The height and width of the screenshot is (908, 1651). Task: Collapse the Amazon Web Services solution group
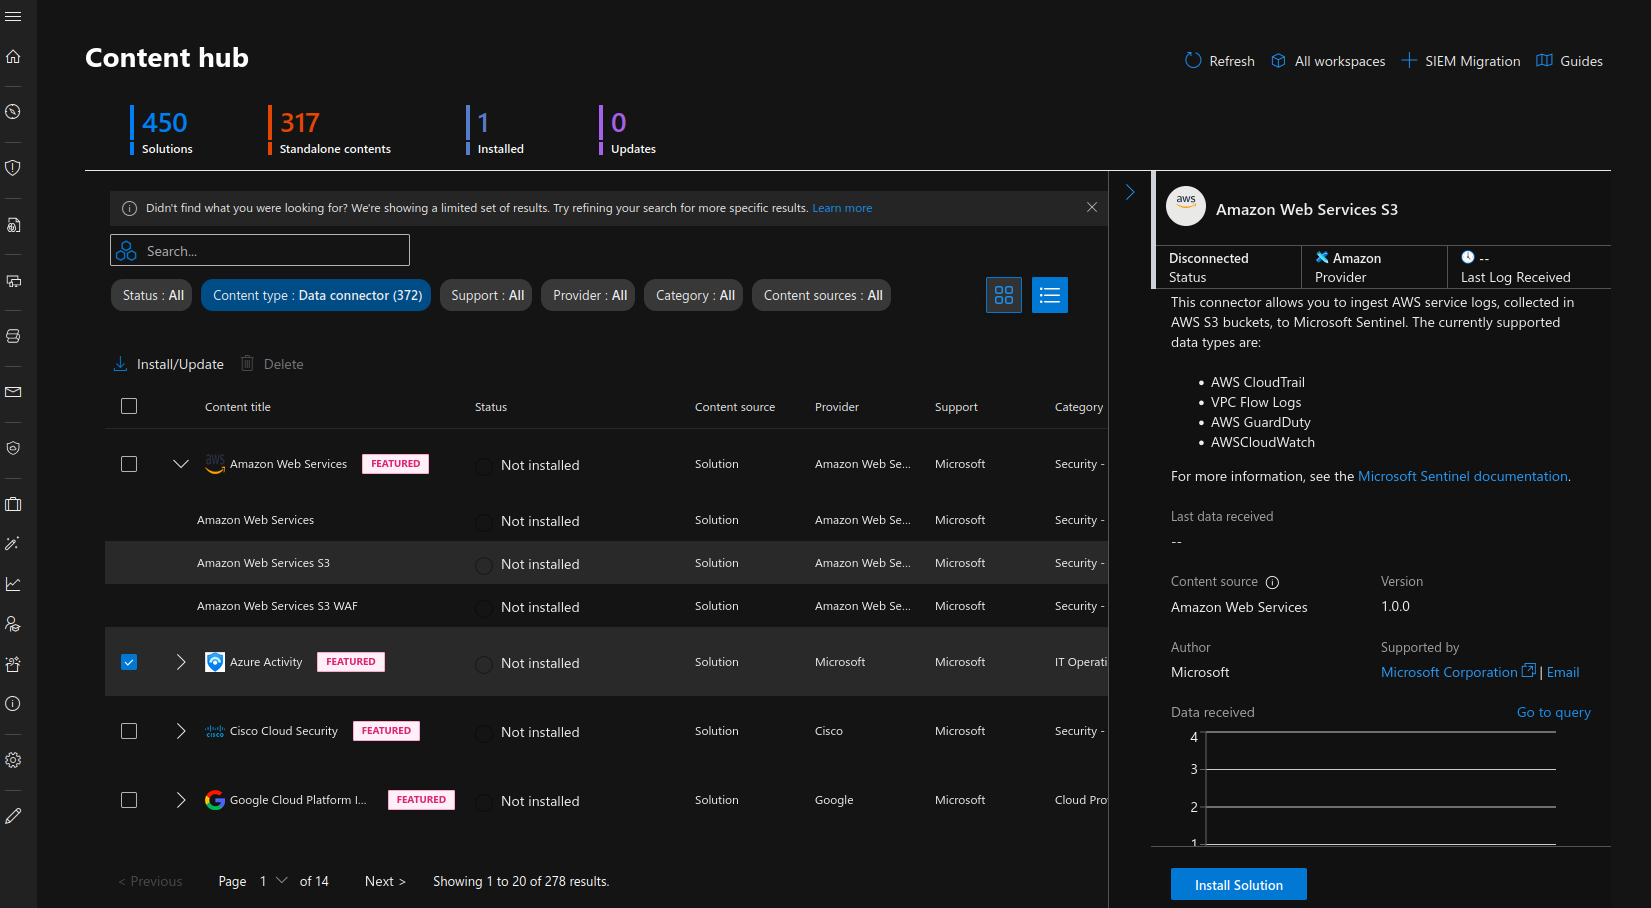[180, 464]
